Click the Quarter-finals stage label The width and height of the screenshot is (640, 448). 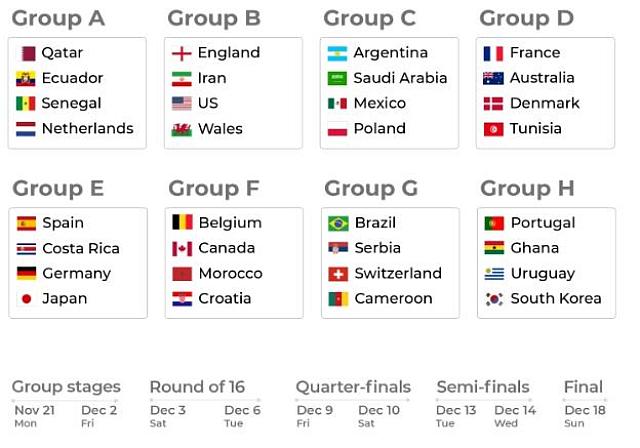coord(353,387)
